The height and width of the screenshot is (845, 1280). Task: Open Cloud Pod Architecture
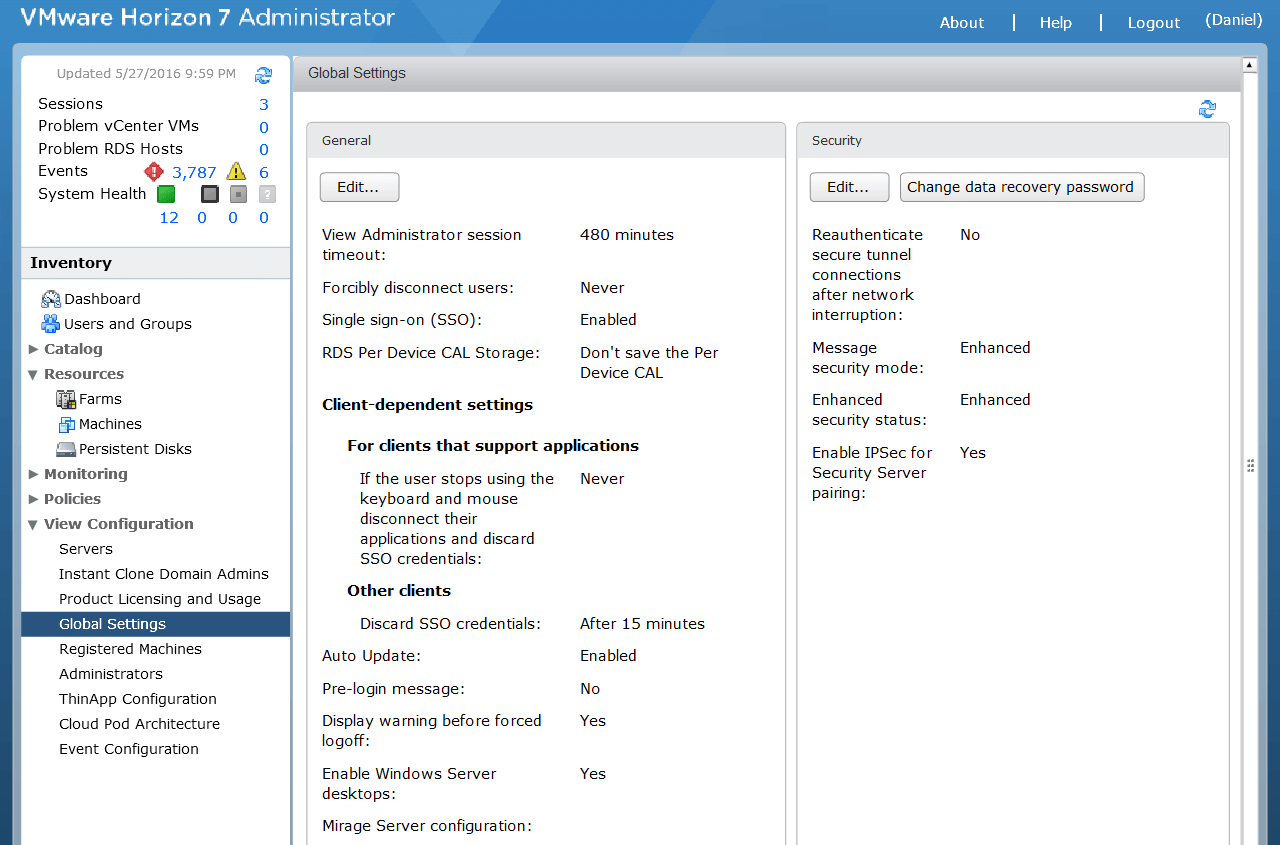[139, 724]
